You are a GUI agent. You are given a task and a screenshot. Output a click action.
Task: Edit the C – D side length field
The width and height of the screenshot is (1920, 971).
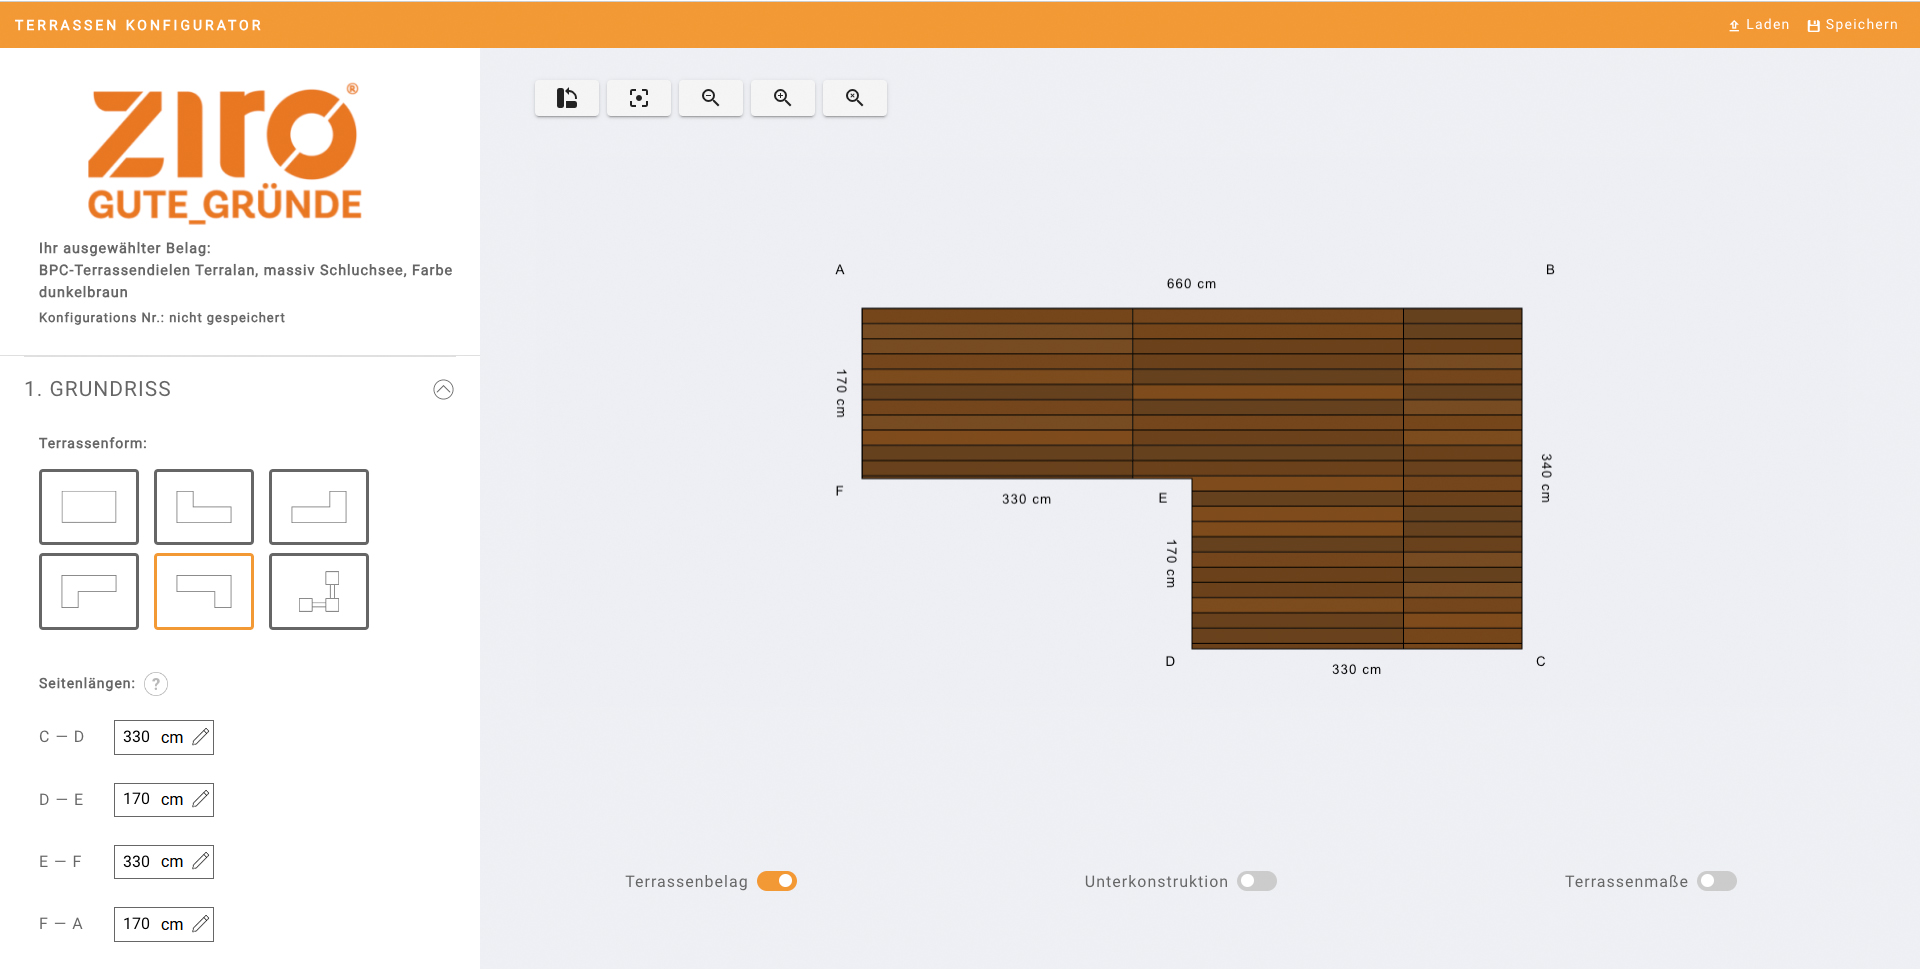(x=164, y=737)
